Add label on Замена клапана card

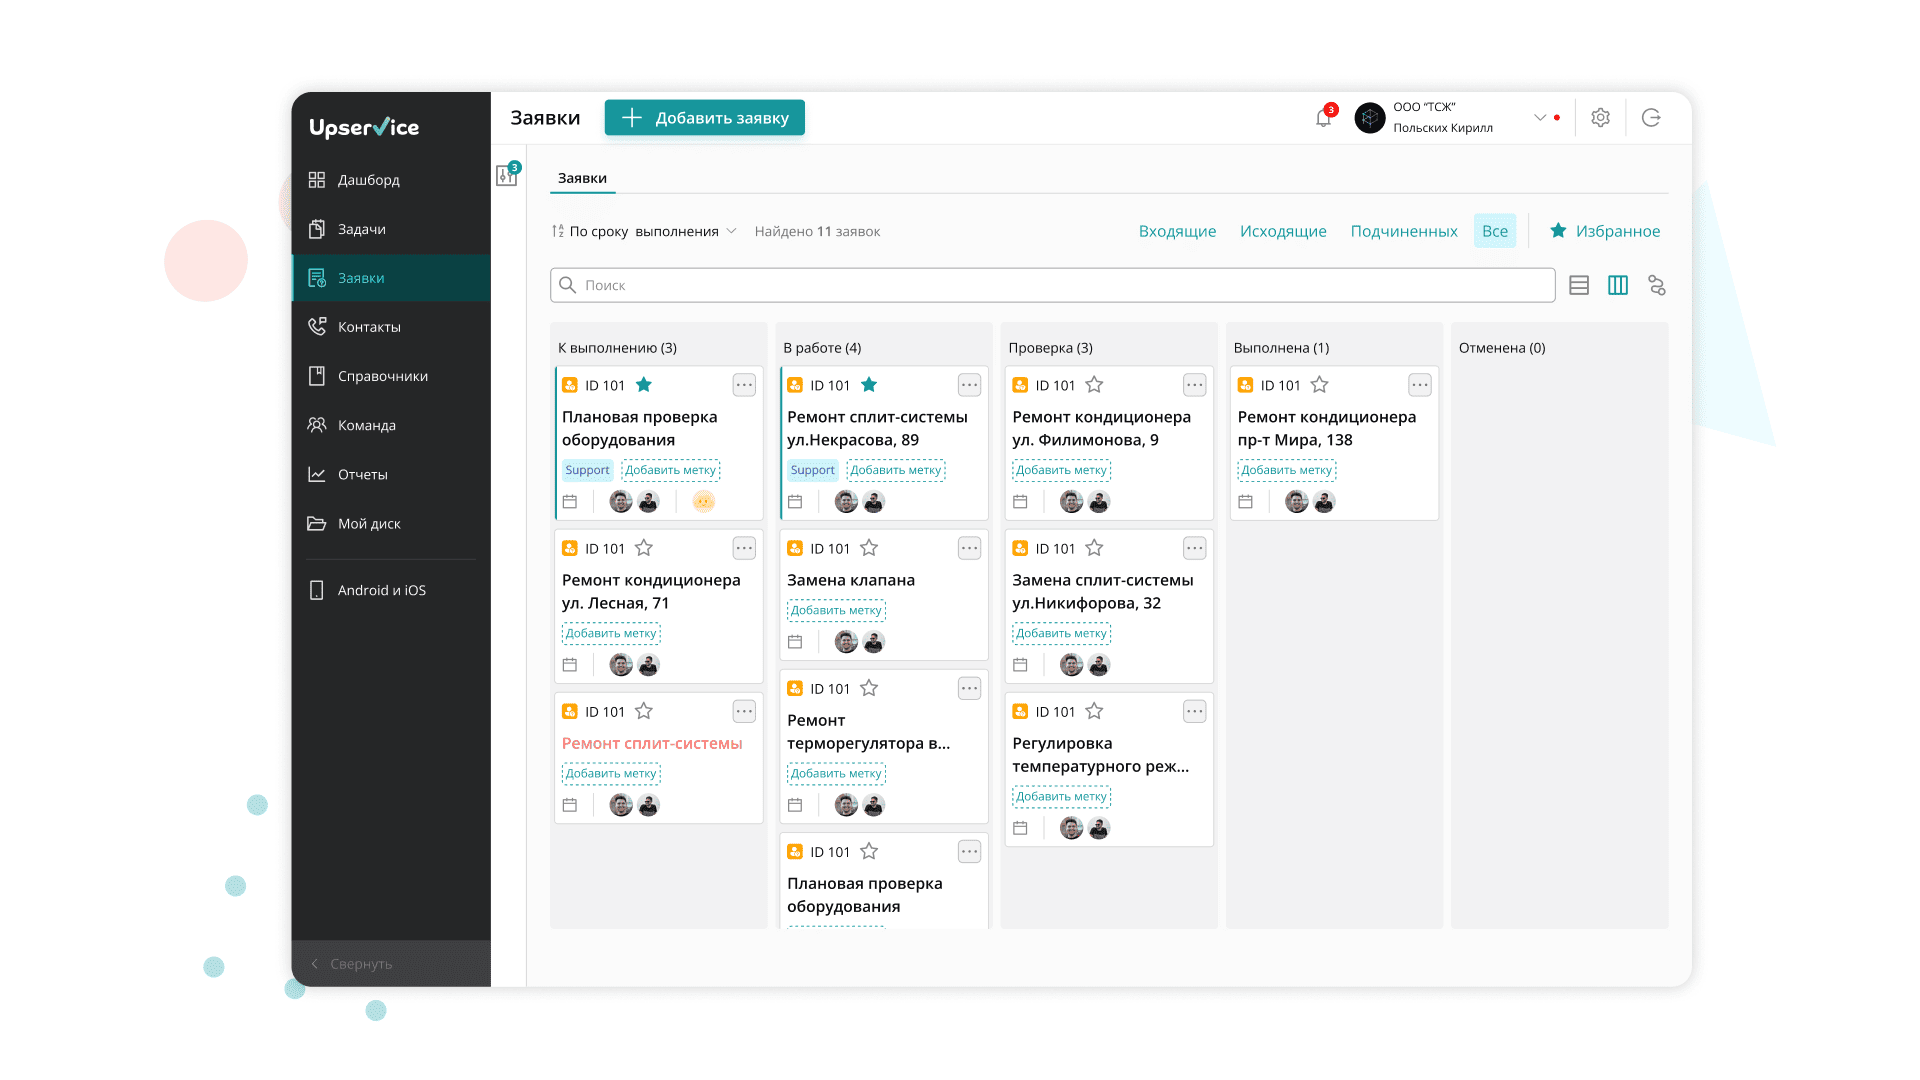coord(836,610)
